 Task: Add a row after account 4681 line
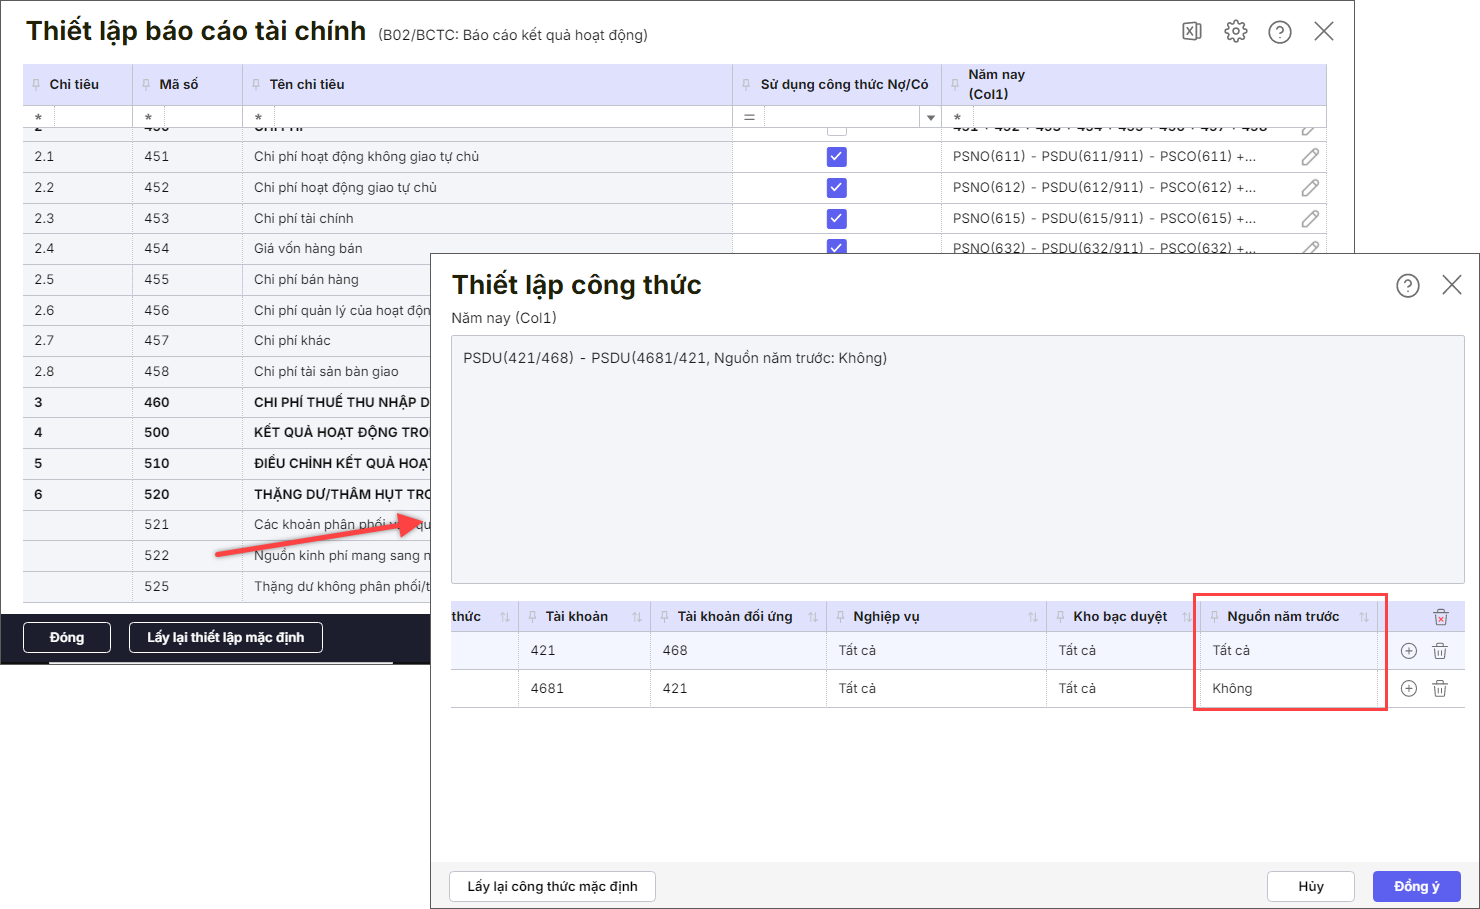click(x=1409, y=689)
